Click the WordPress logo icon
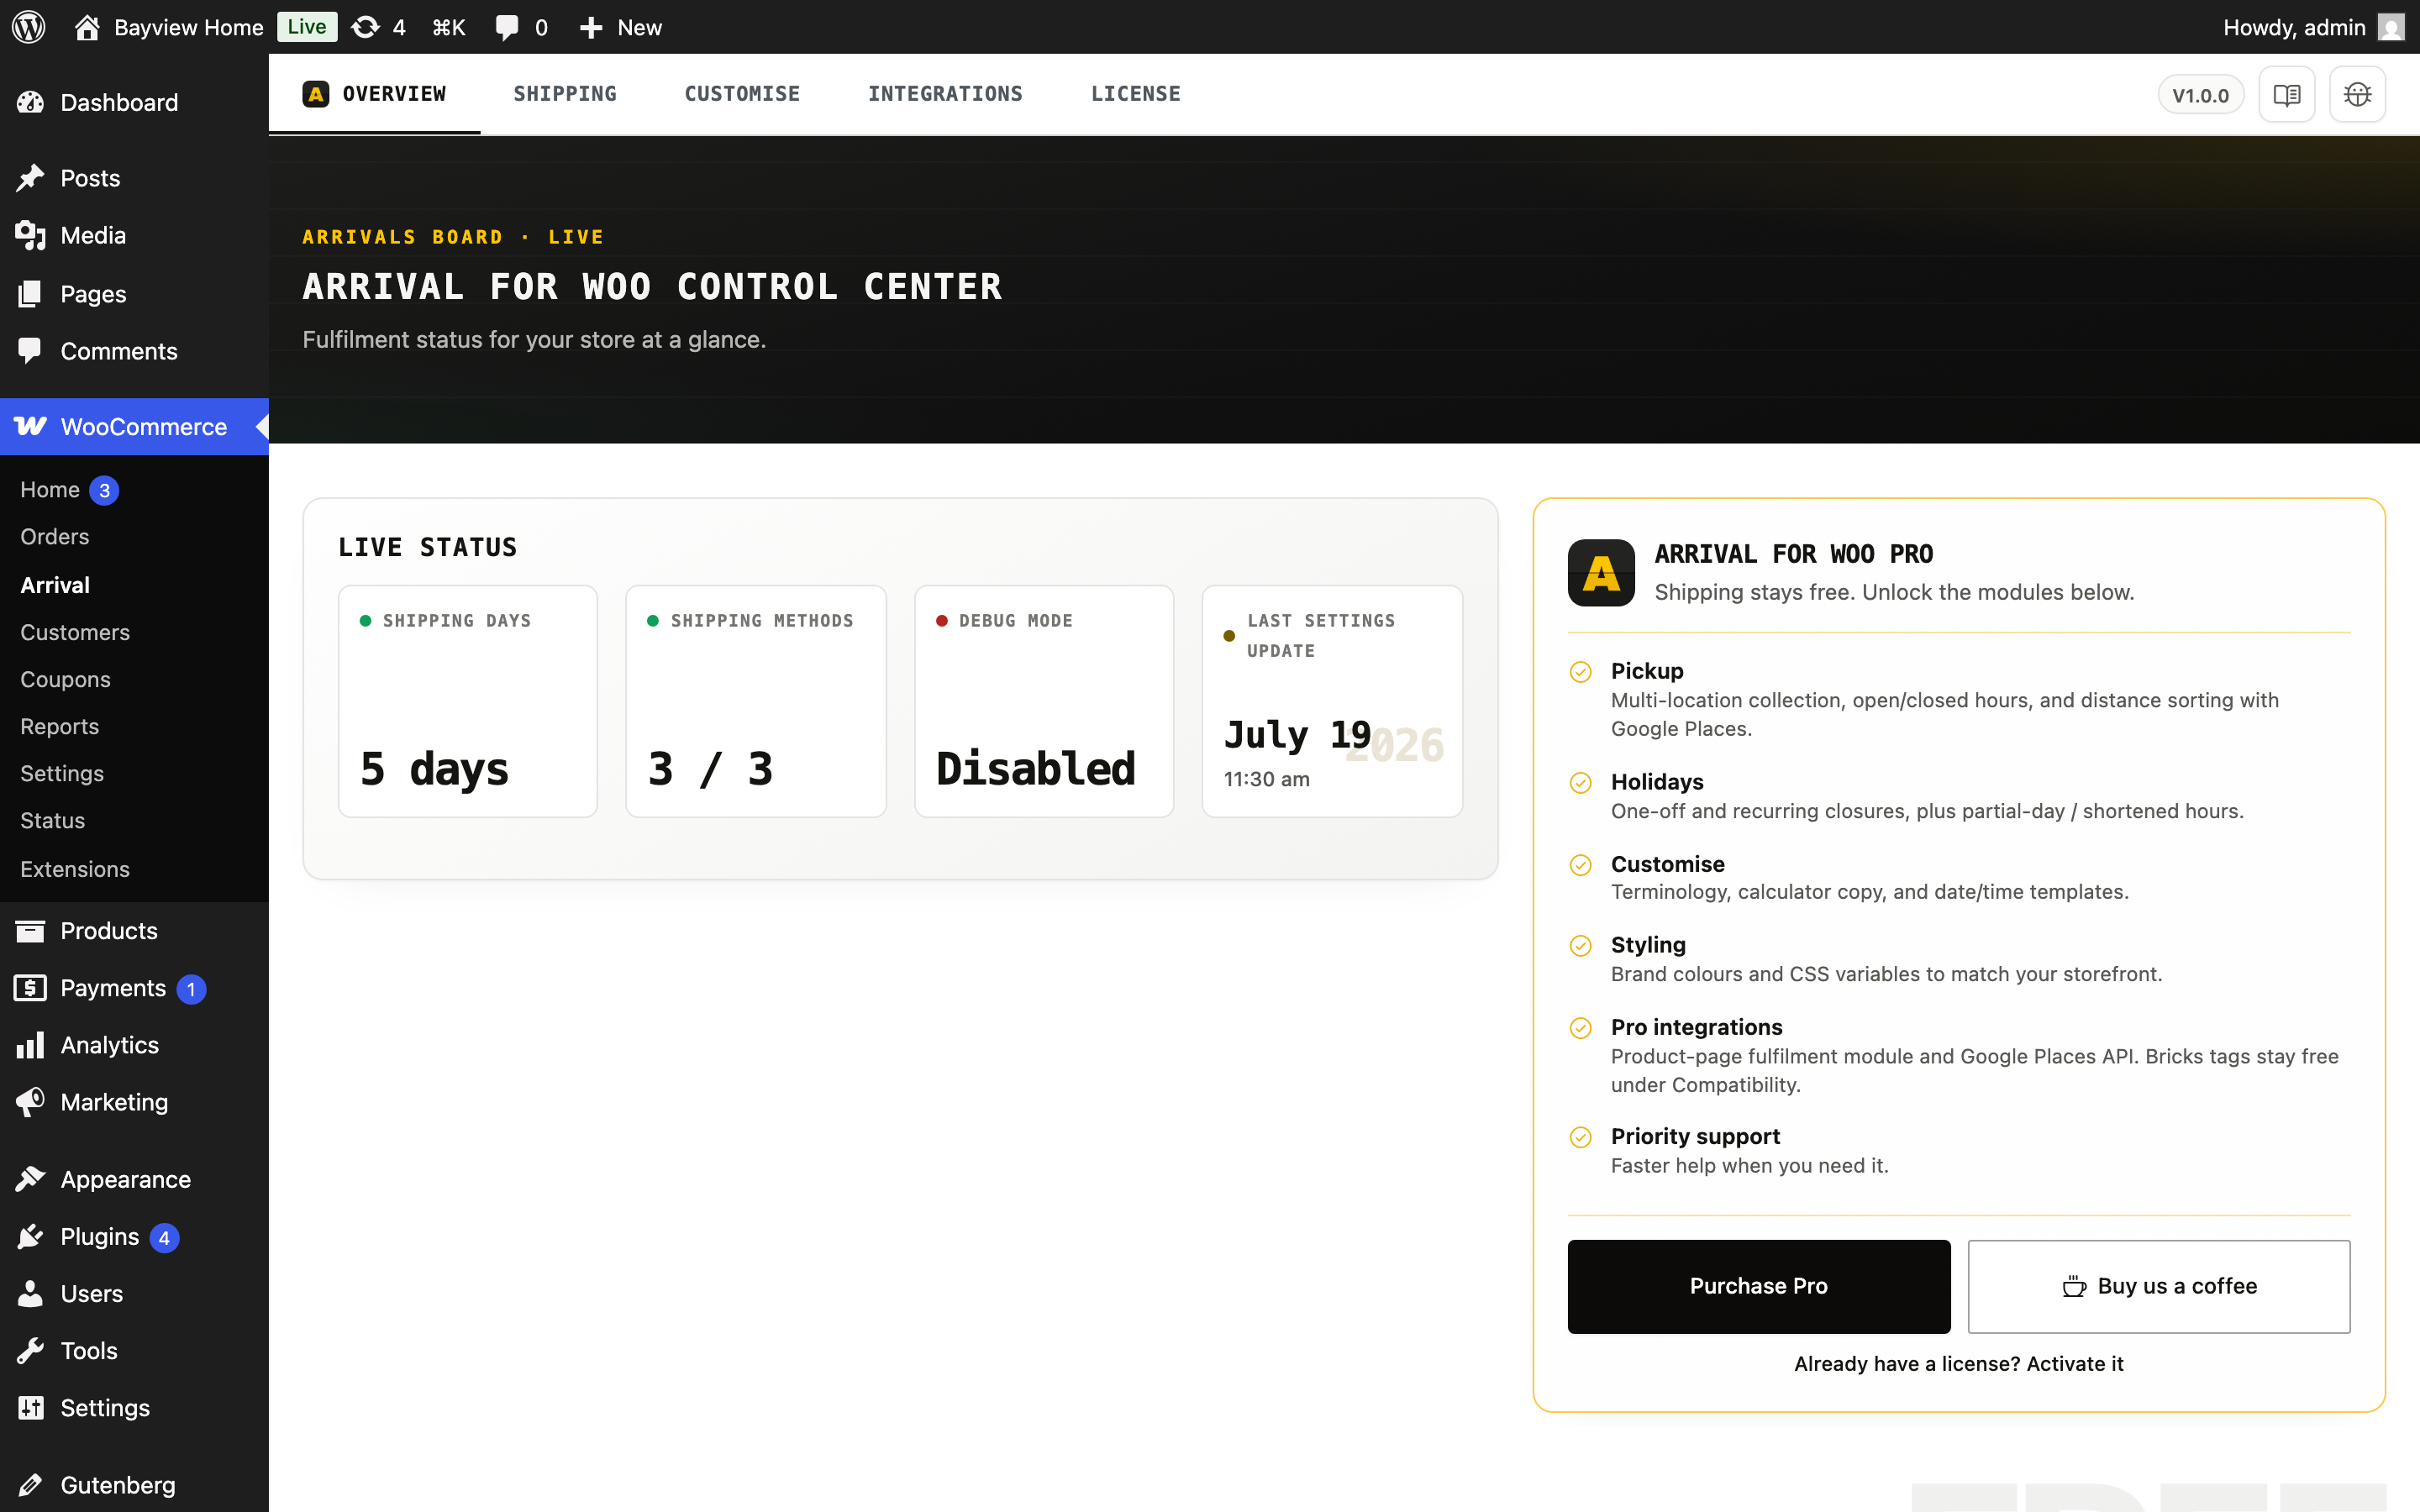This screenshot has height=1512, width=2420. 29,27
